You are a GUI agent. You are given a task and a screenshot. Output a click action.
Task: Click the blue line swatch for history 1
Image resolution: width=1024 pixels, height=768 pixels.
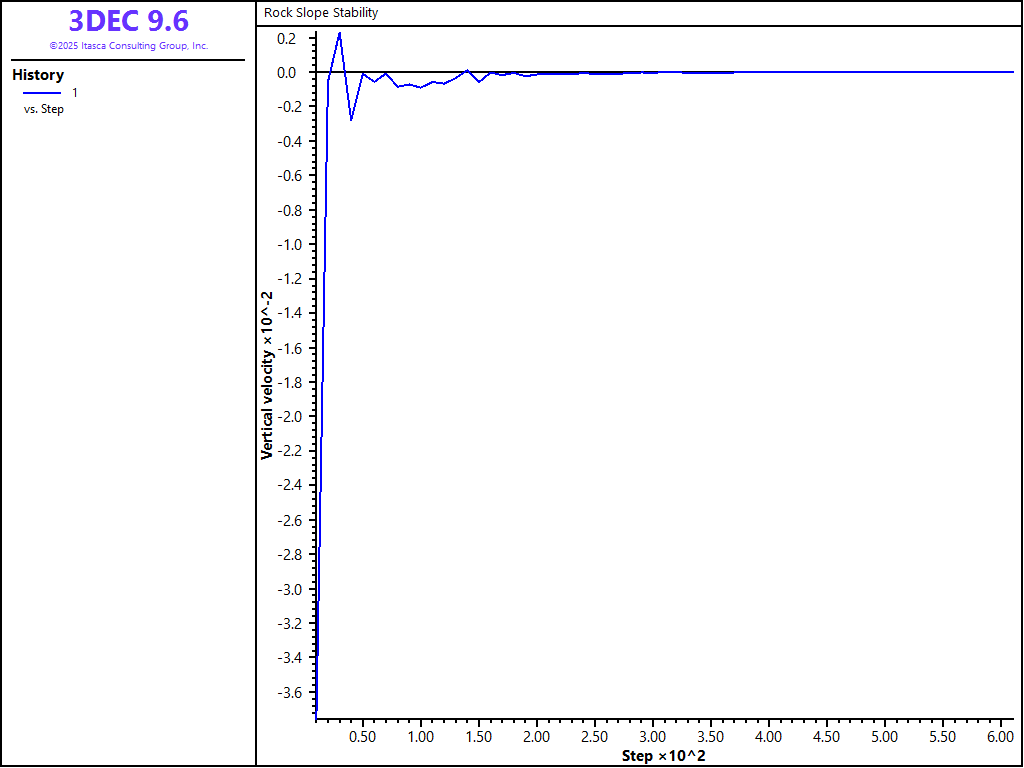(41, 92)
